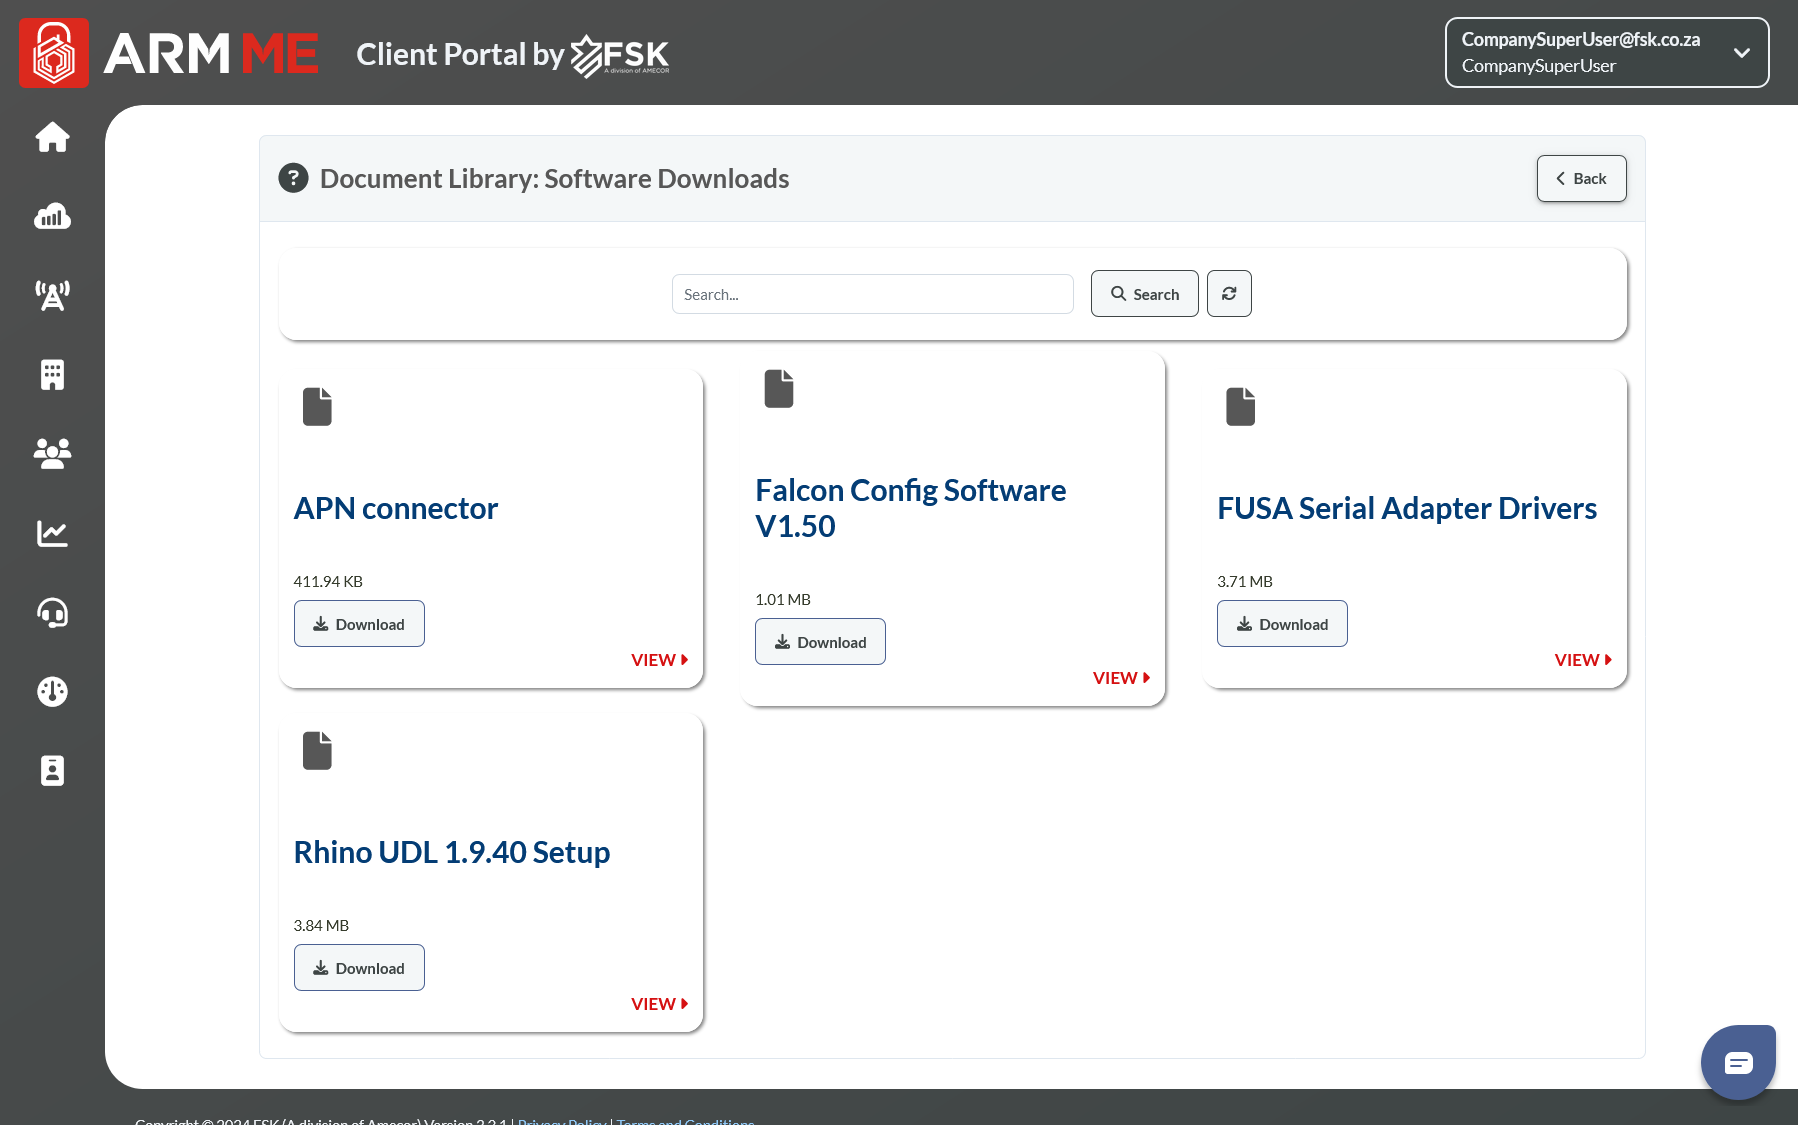The width and height of the screenshot is (1798, 1125).
Task: Download the APN connector file
Action: tap(359, 624)
